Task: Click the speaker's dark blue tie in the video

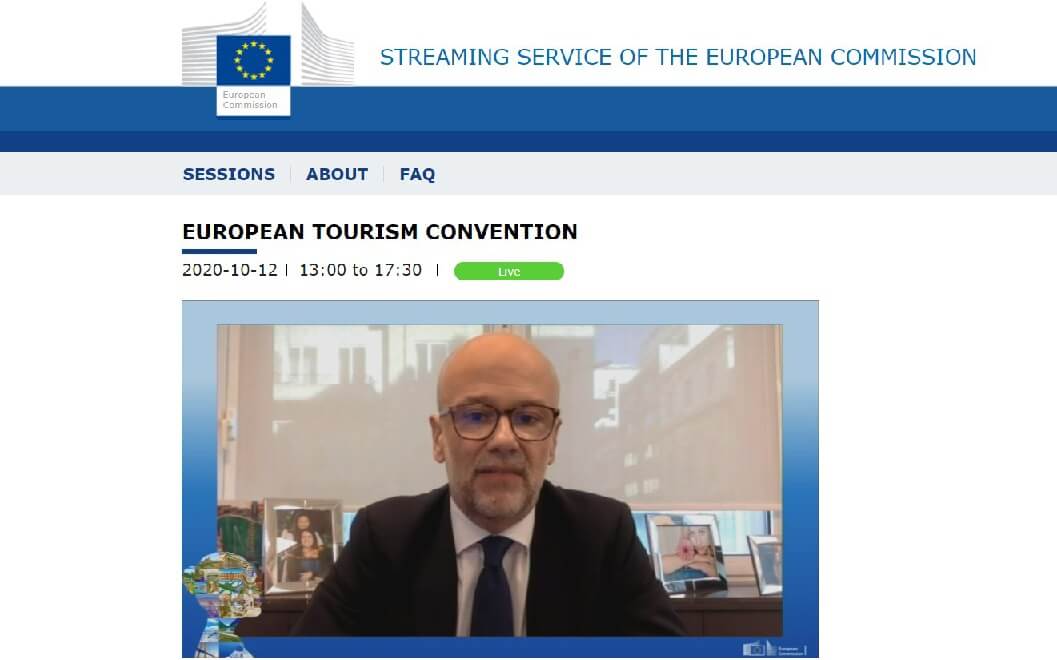Action: coord(493,585)
